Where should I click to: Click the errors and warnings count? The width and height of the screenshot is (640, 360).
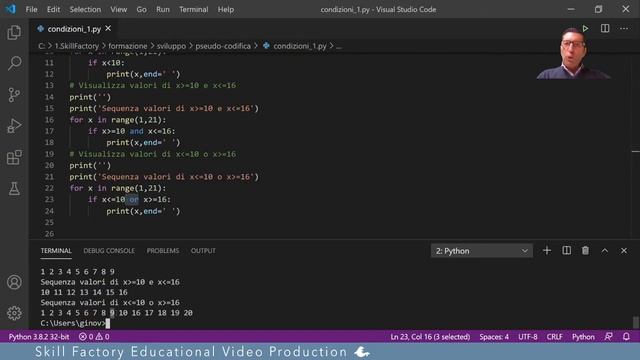tap(94, 337)
